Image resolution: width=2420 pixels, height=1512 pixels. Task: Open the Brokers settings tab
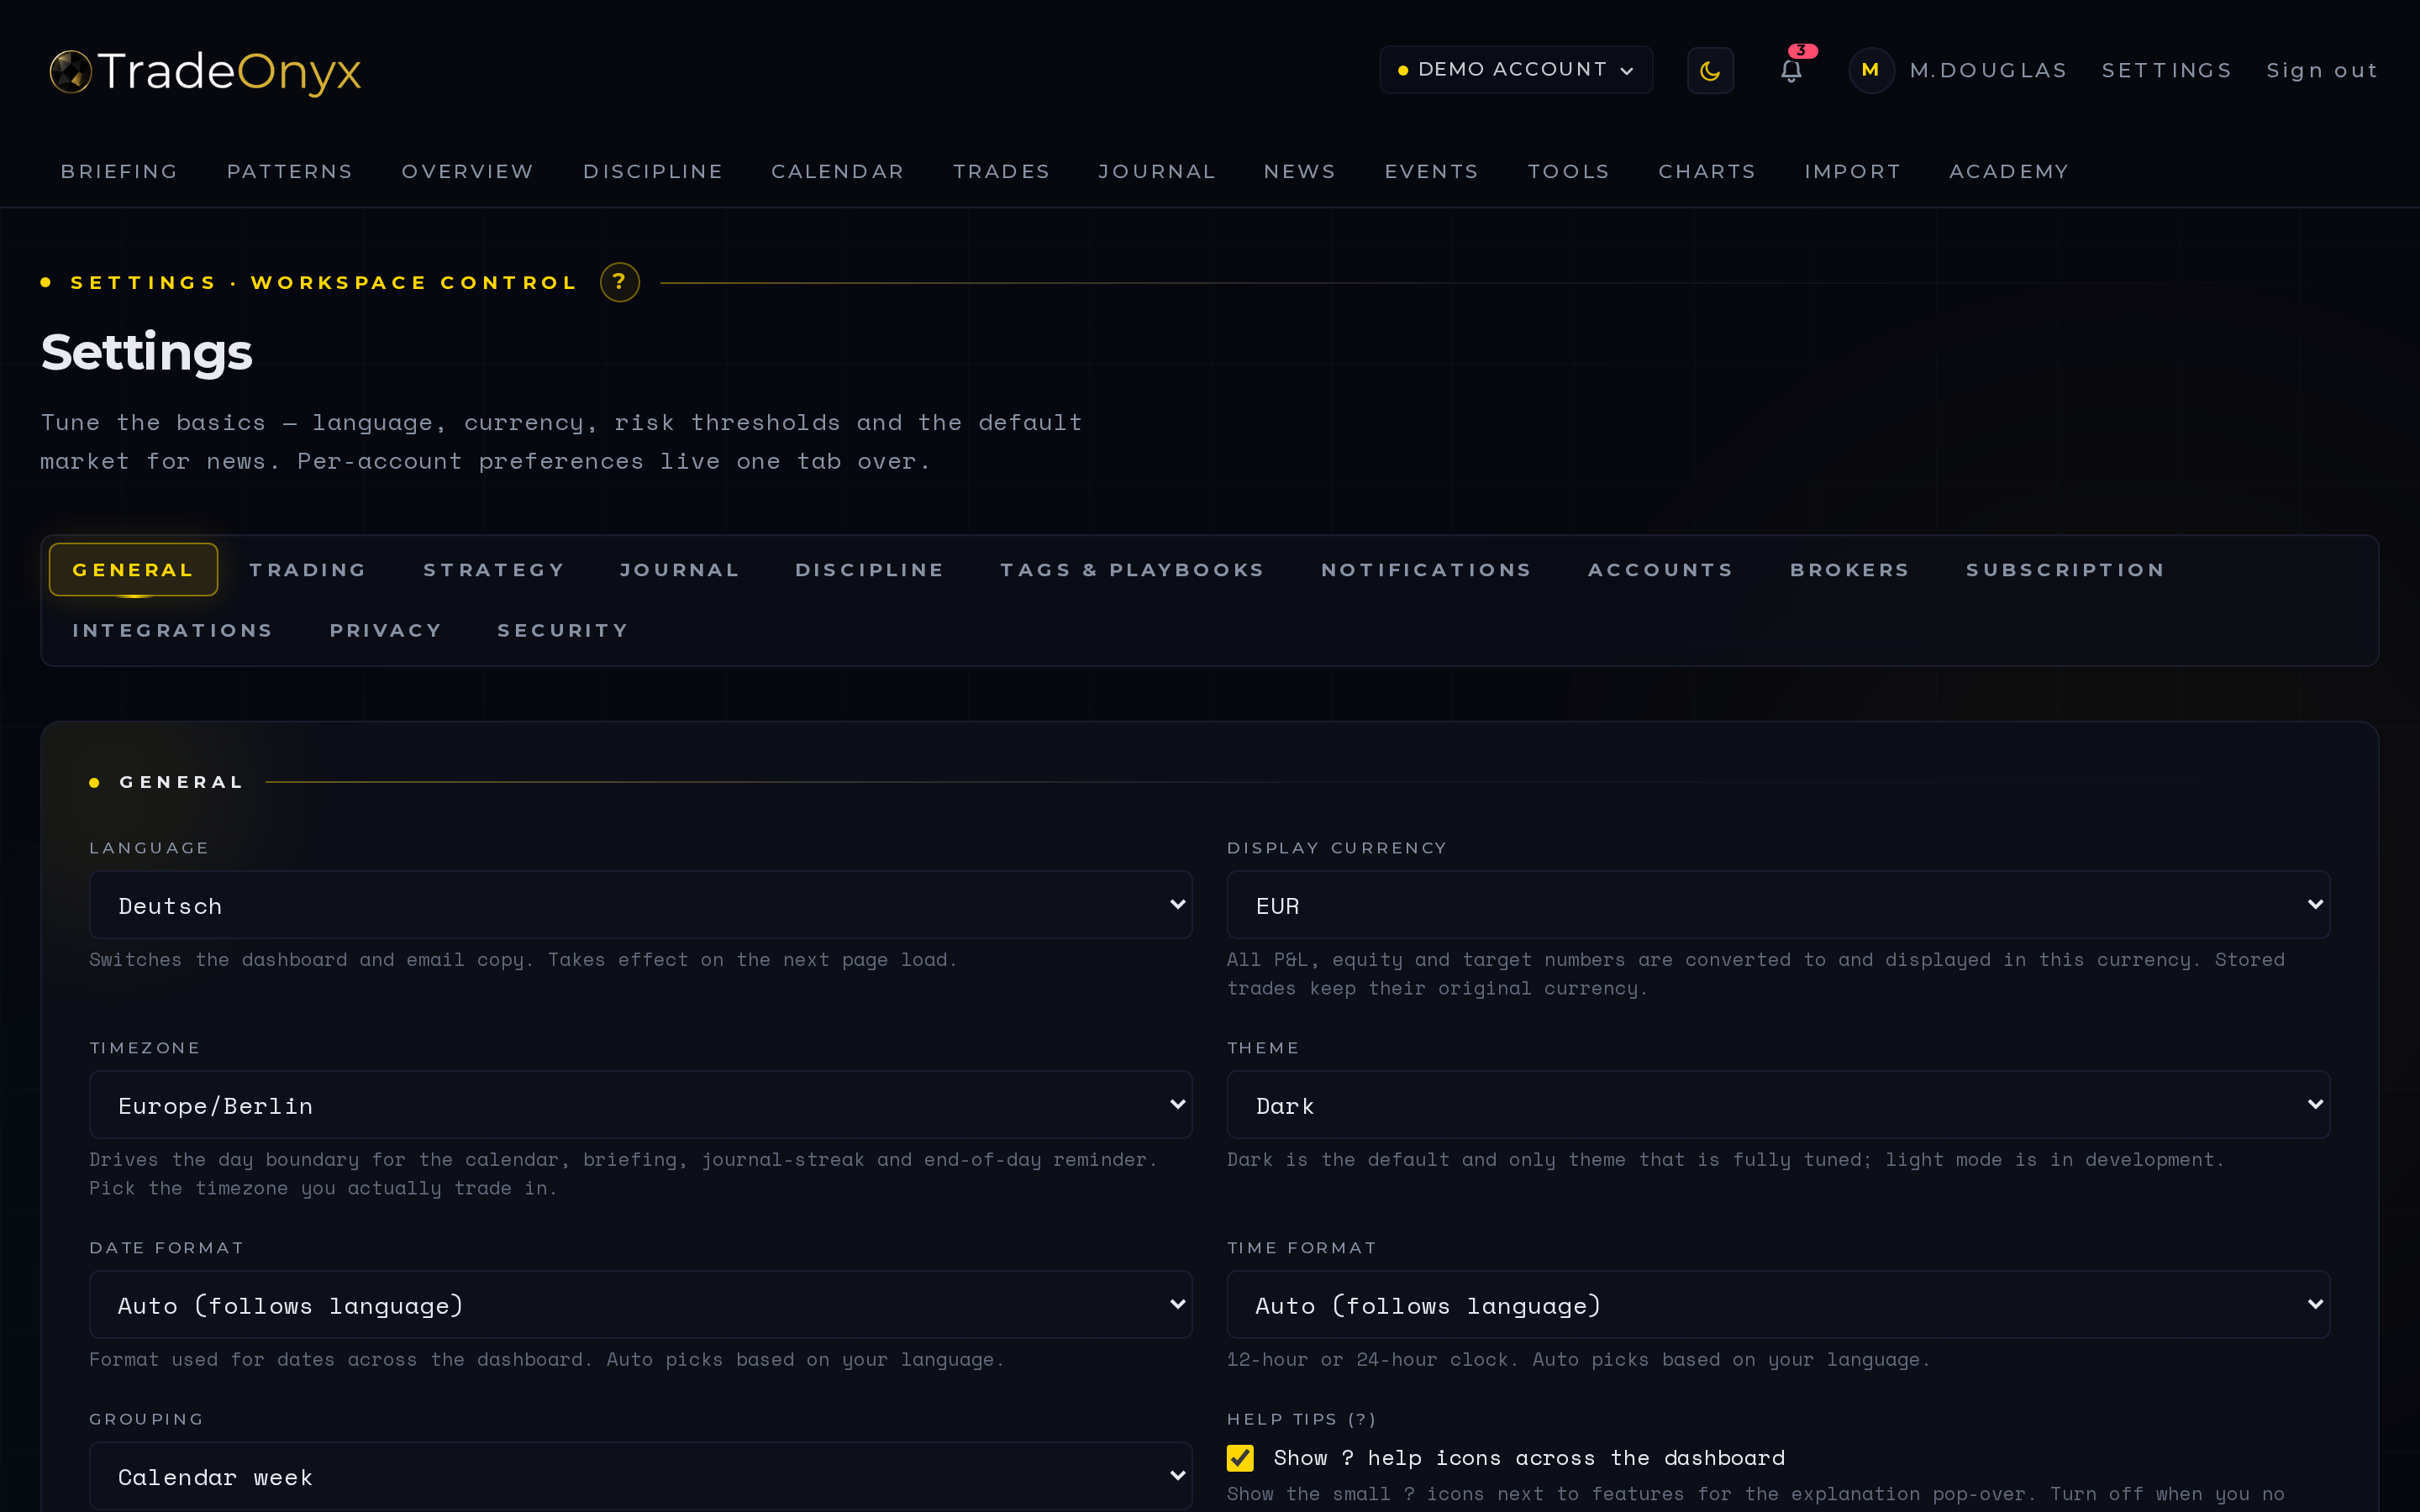[x=1850, y=570]
